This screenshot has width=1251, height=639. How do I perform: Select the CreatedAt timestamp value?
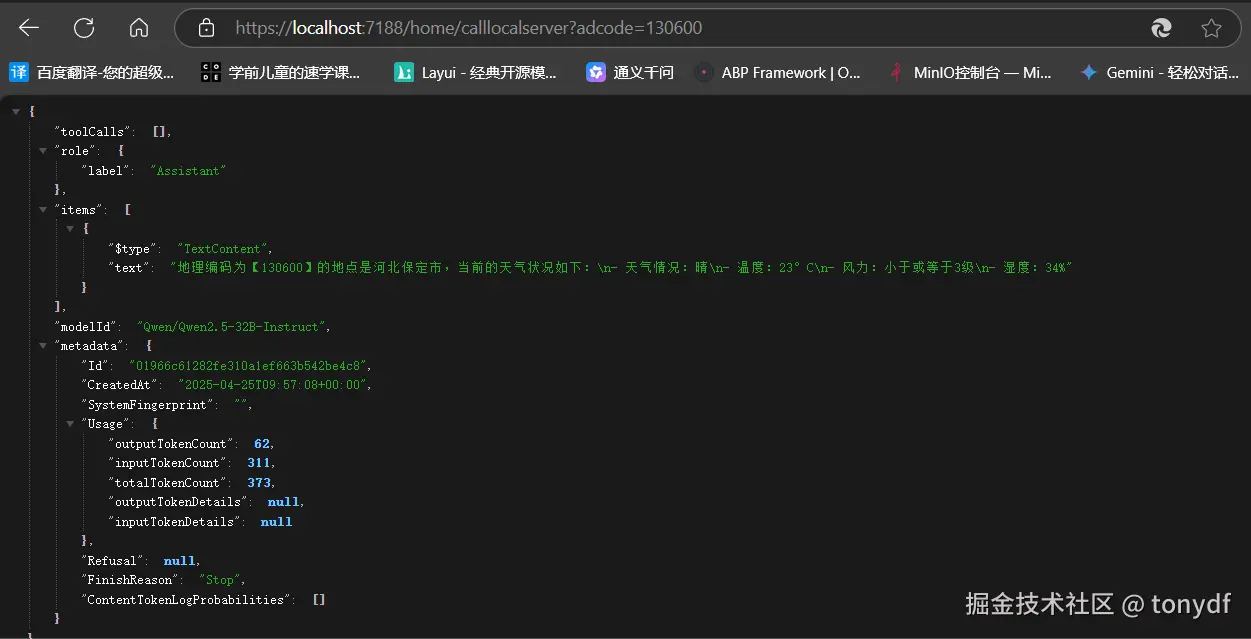pyautogui.click(x=274, y=385)
